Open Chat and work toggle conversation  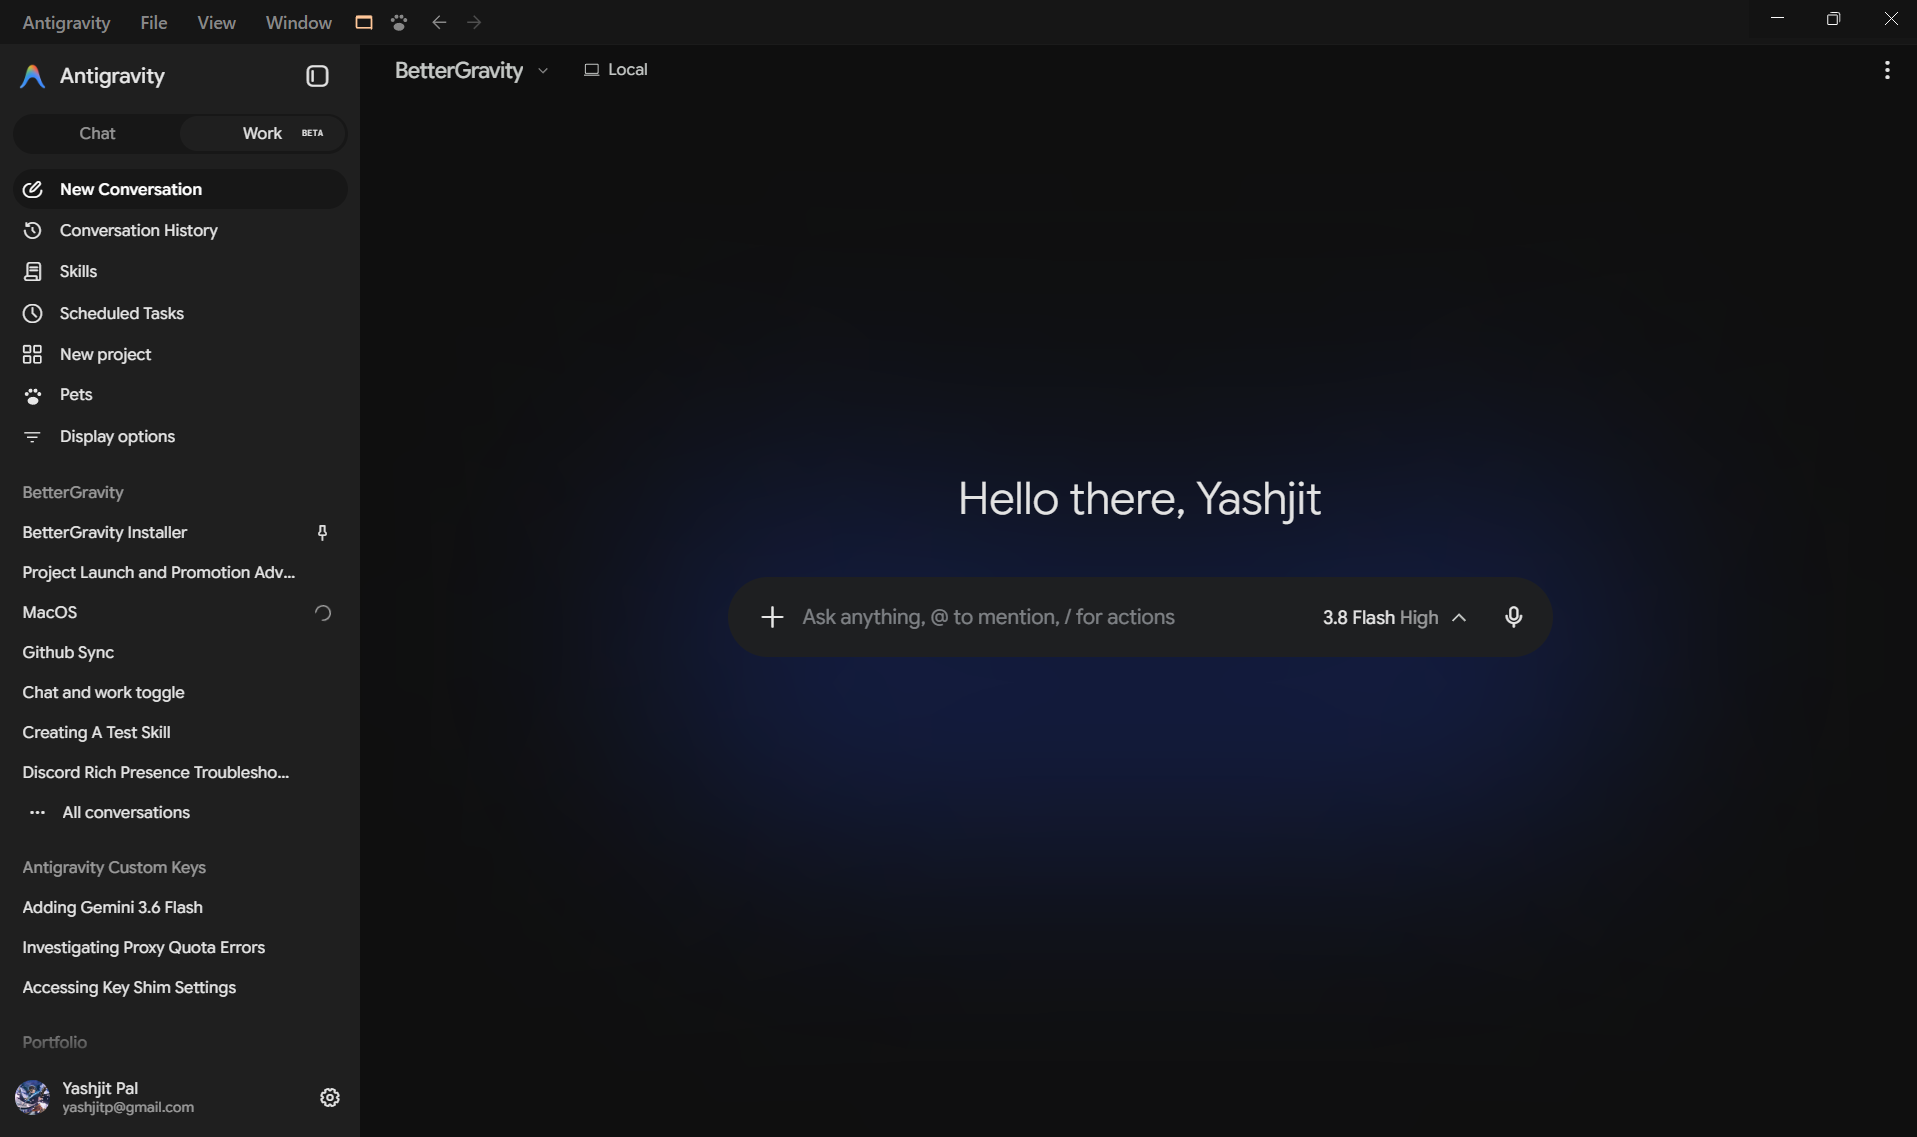point(180,693)
